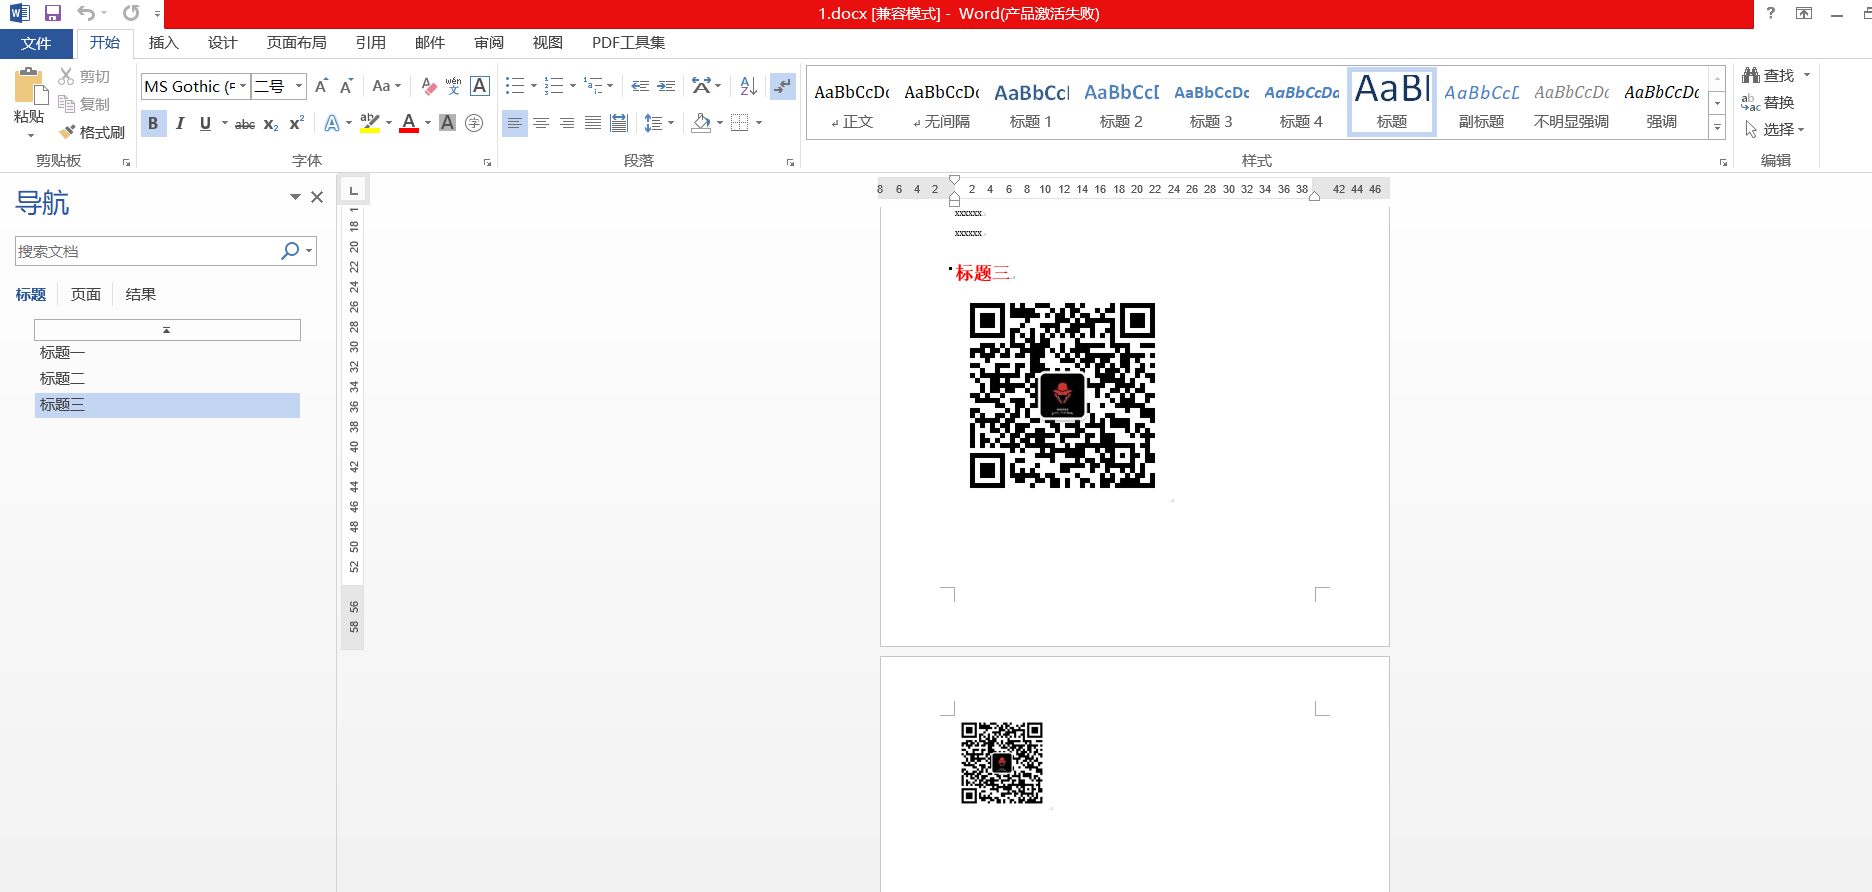Jump to 标题二 in navigation pane
Viewport: 1872px width, 892px height.
click(x=62, y=378)
